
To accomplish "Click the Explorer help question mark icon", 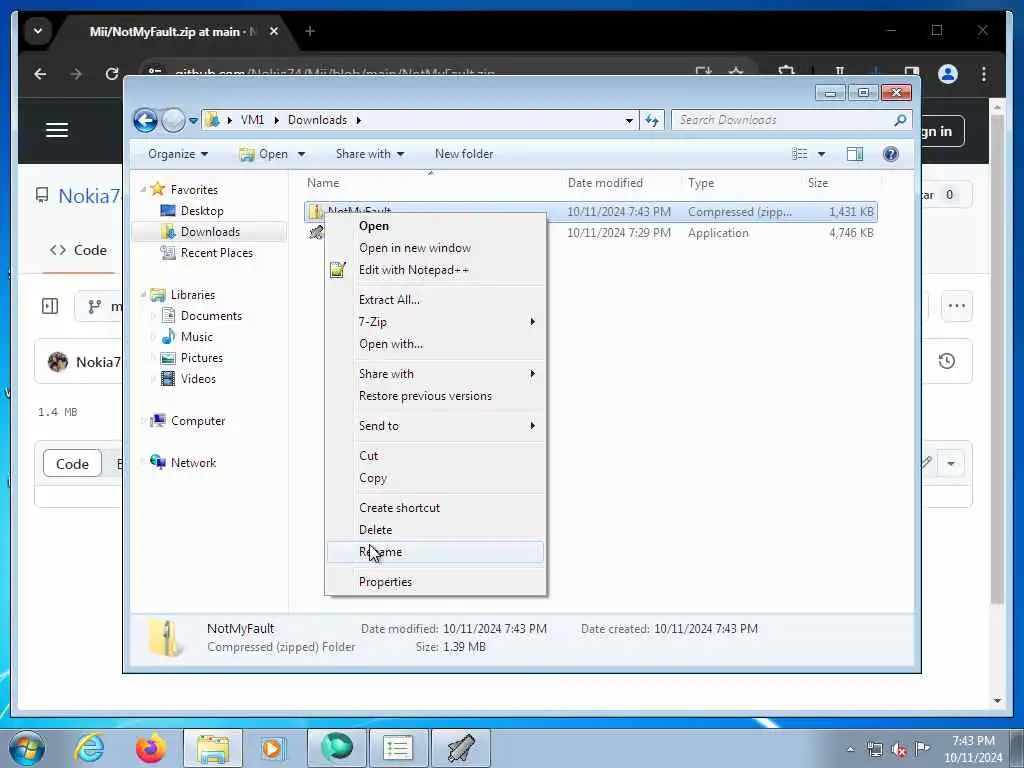I will tap(890, 154).
